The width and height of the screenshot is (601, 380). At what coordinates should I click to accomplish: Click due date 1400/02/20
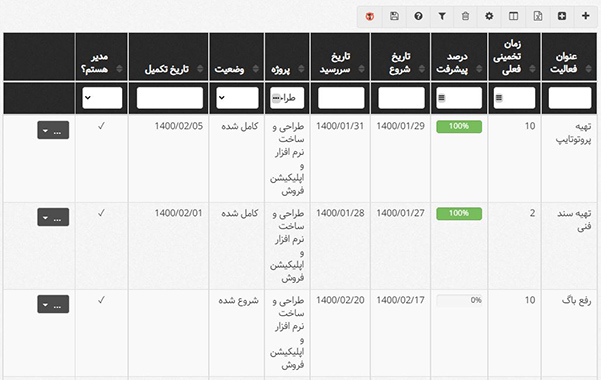[340, 300]
